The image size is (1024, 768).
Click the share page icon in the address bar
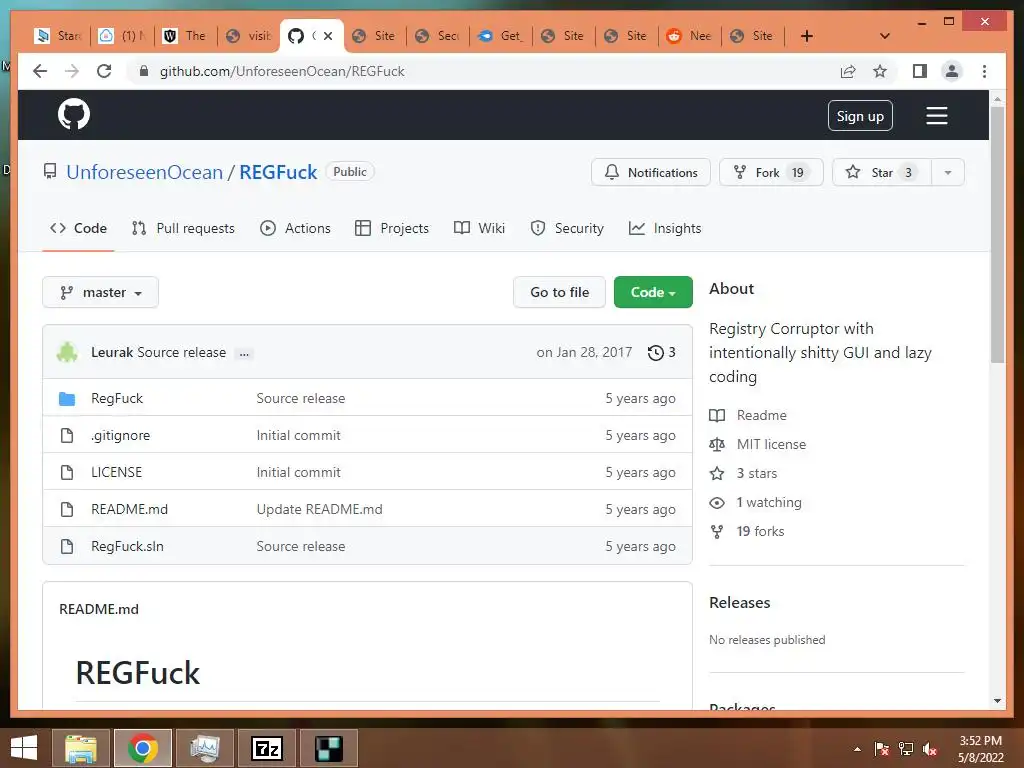848,71
